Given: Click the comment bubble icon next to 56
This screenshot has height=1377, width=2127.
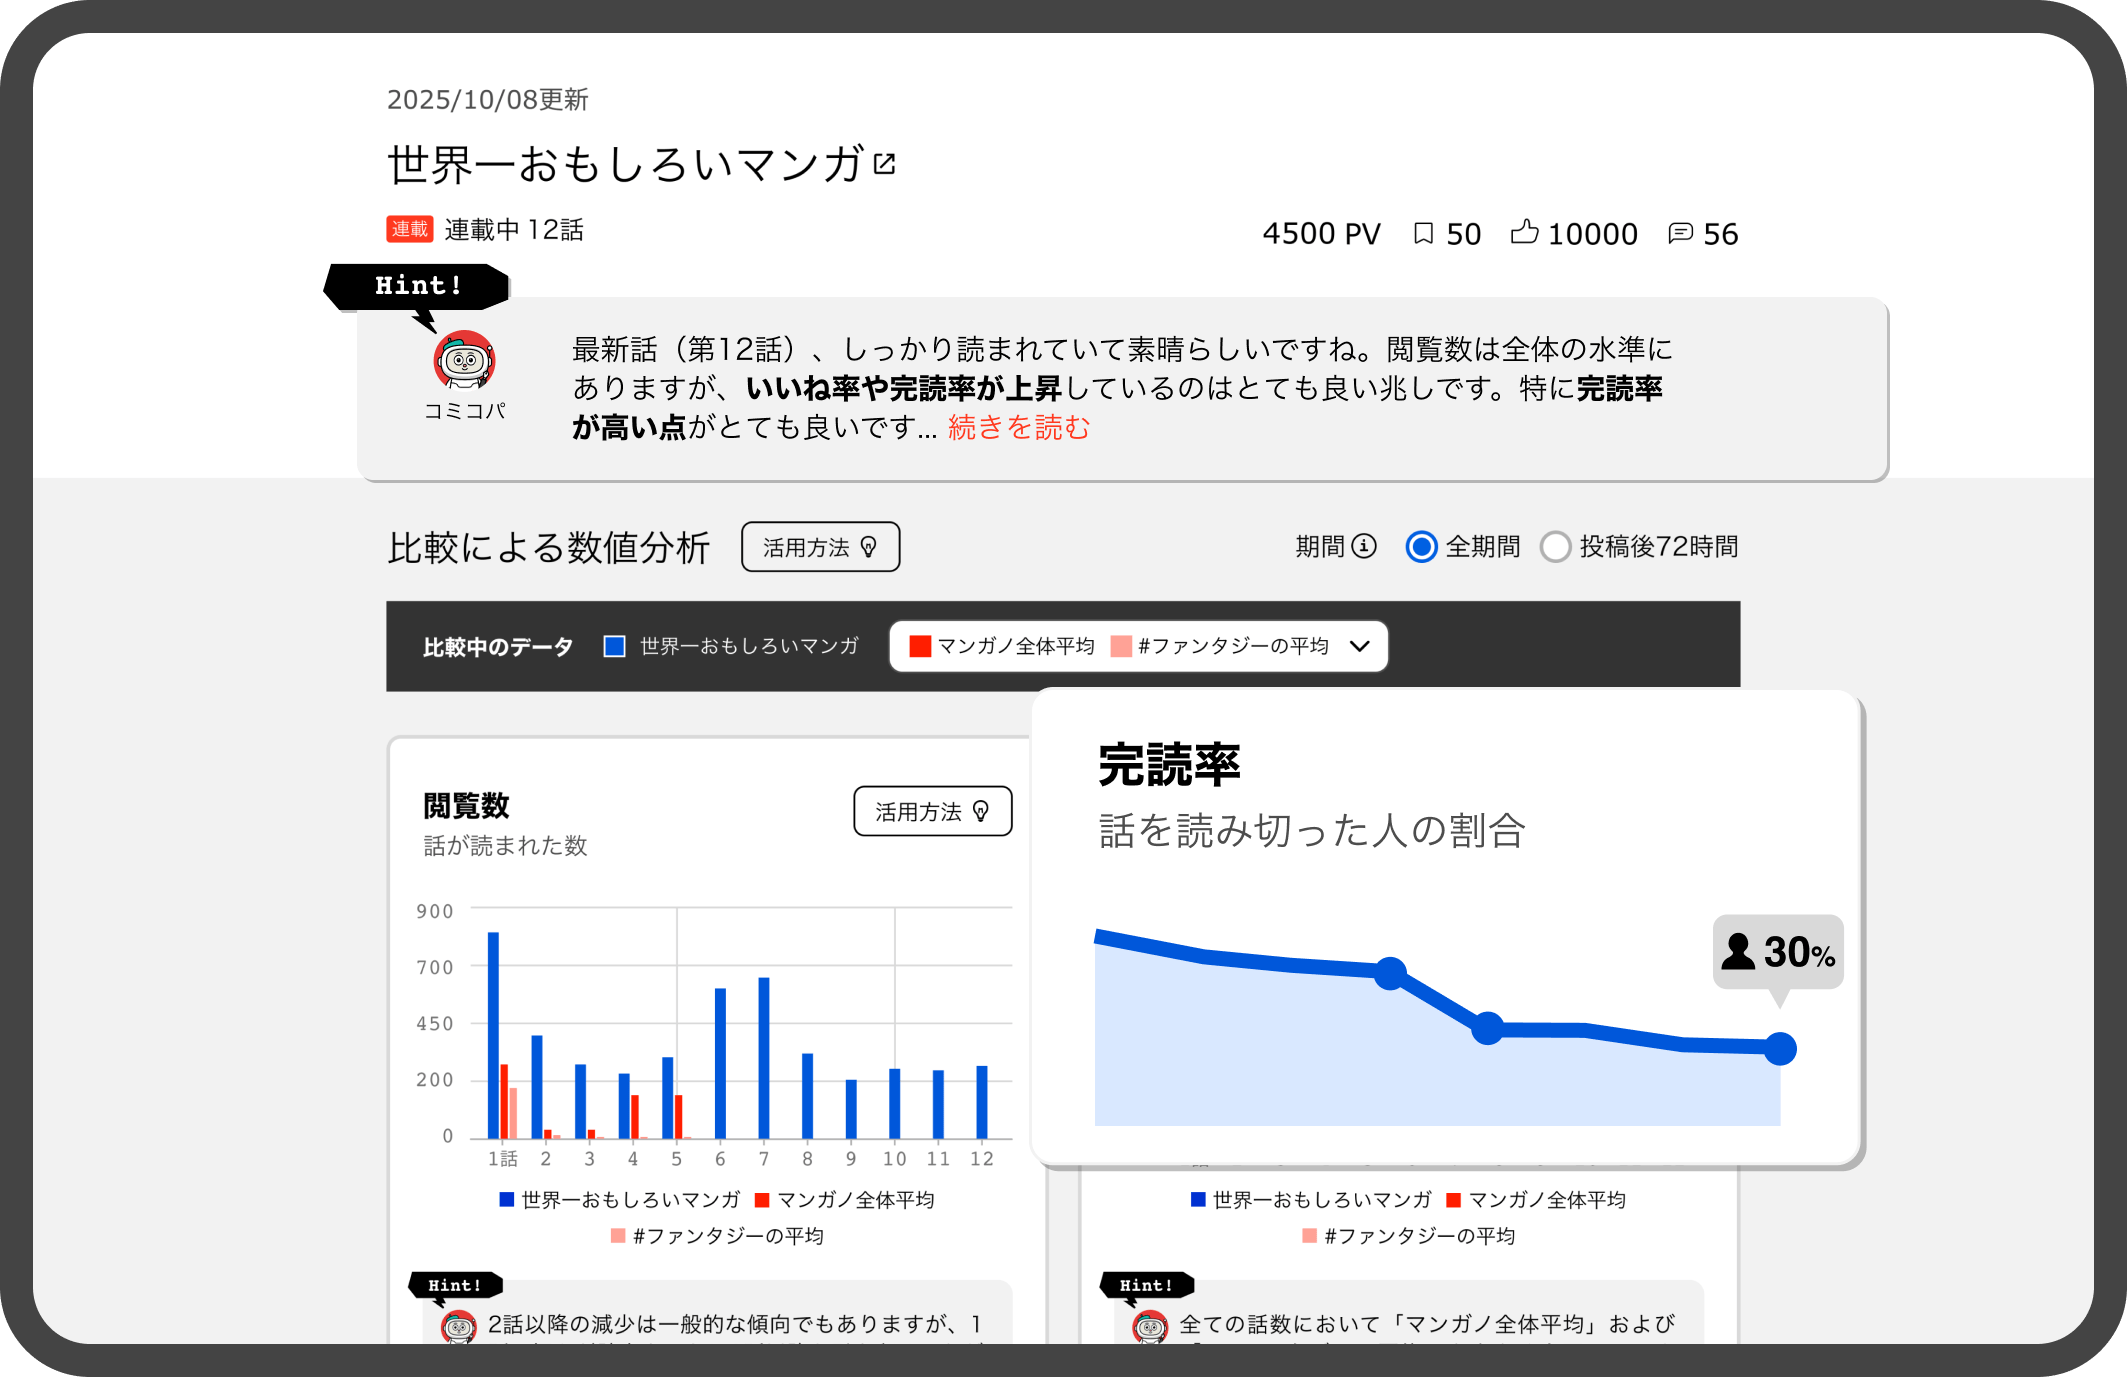Looking at the screenshot, I should pyautogui.click(x=1680, y=233).
